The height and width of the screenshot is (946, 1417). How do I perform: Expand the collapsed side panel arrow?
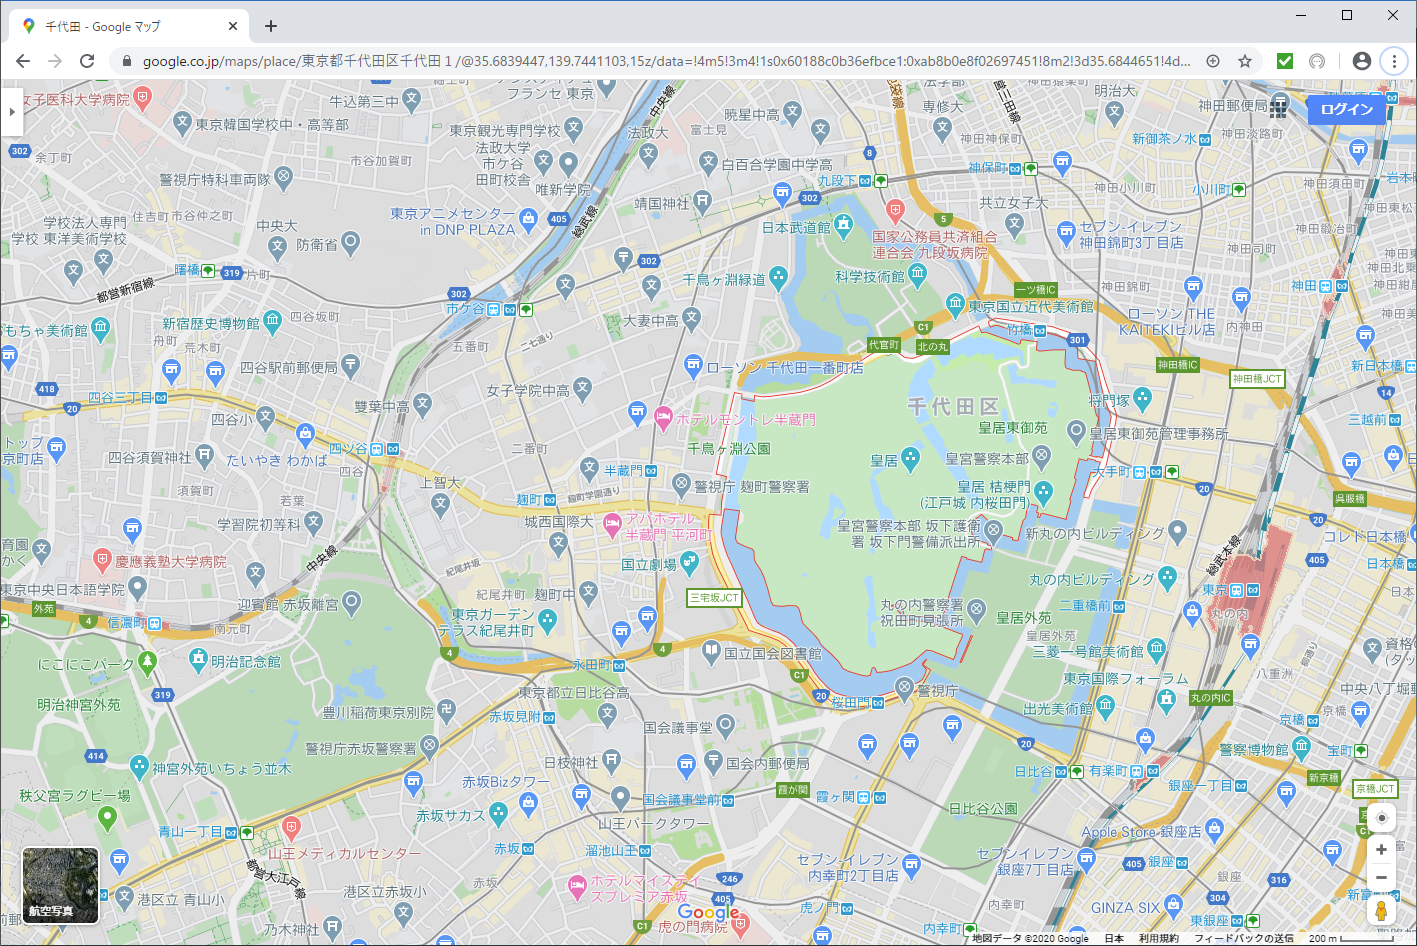[x=11, y=111]
